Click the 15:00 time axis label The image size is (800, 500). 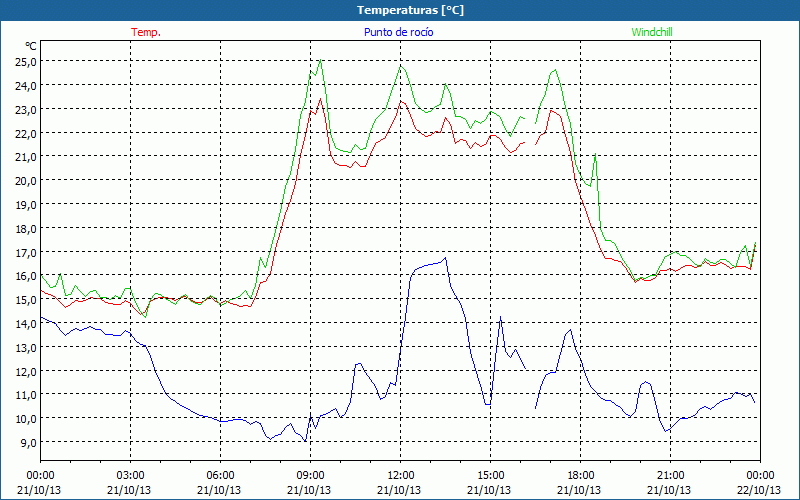(x=490, y=476)
